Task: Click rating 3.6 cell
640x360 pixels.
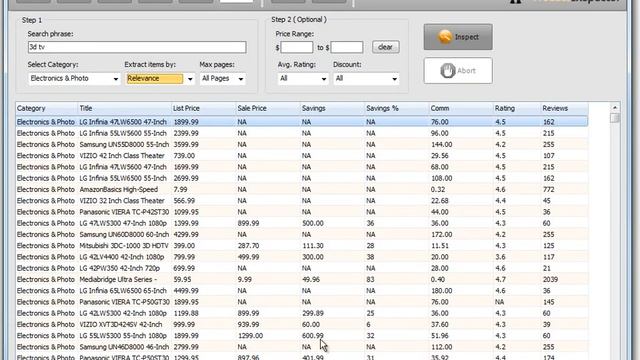Action: [500, 257]
